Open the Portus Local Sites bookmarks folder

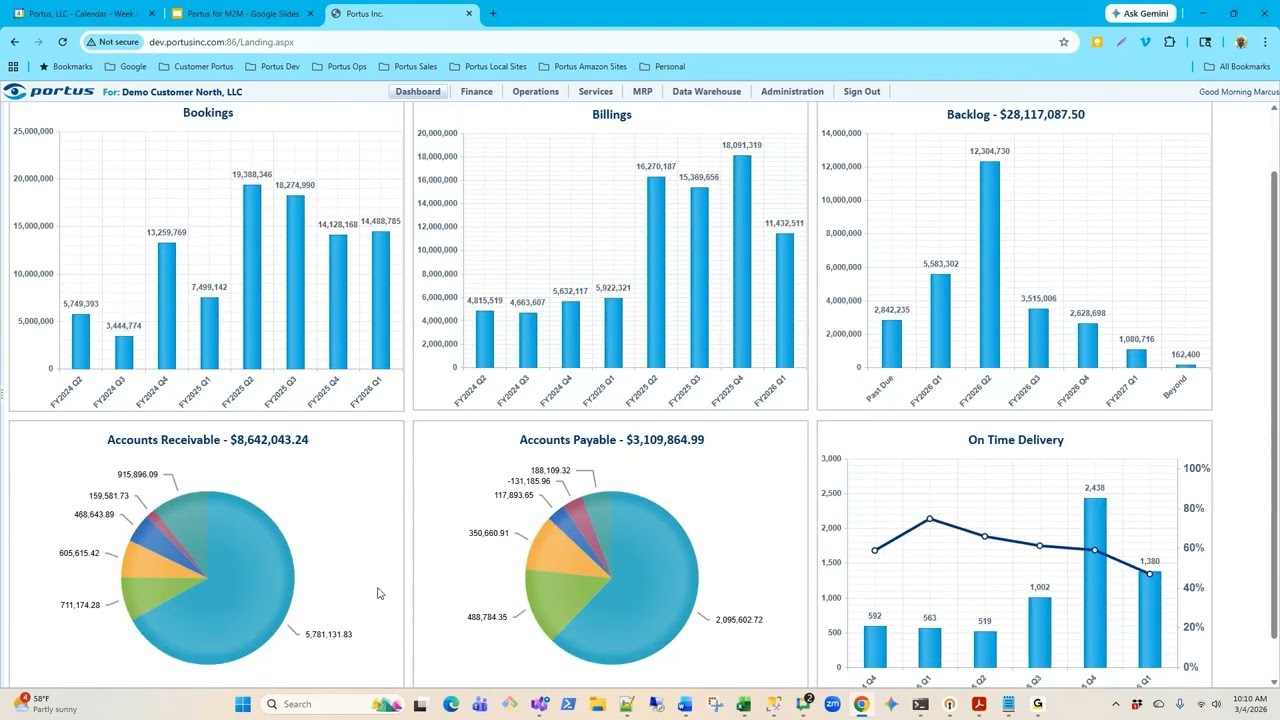point(488,67)
